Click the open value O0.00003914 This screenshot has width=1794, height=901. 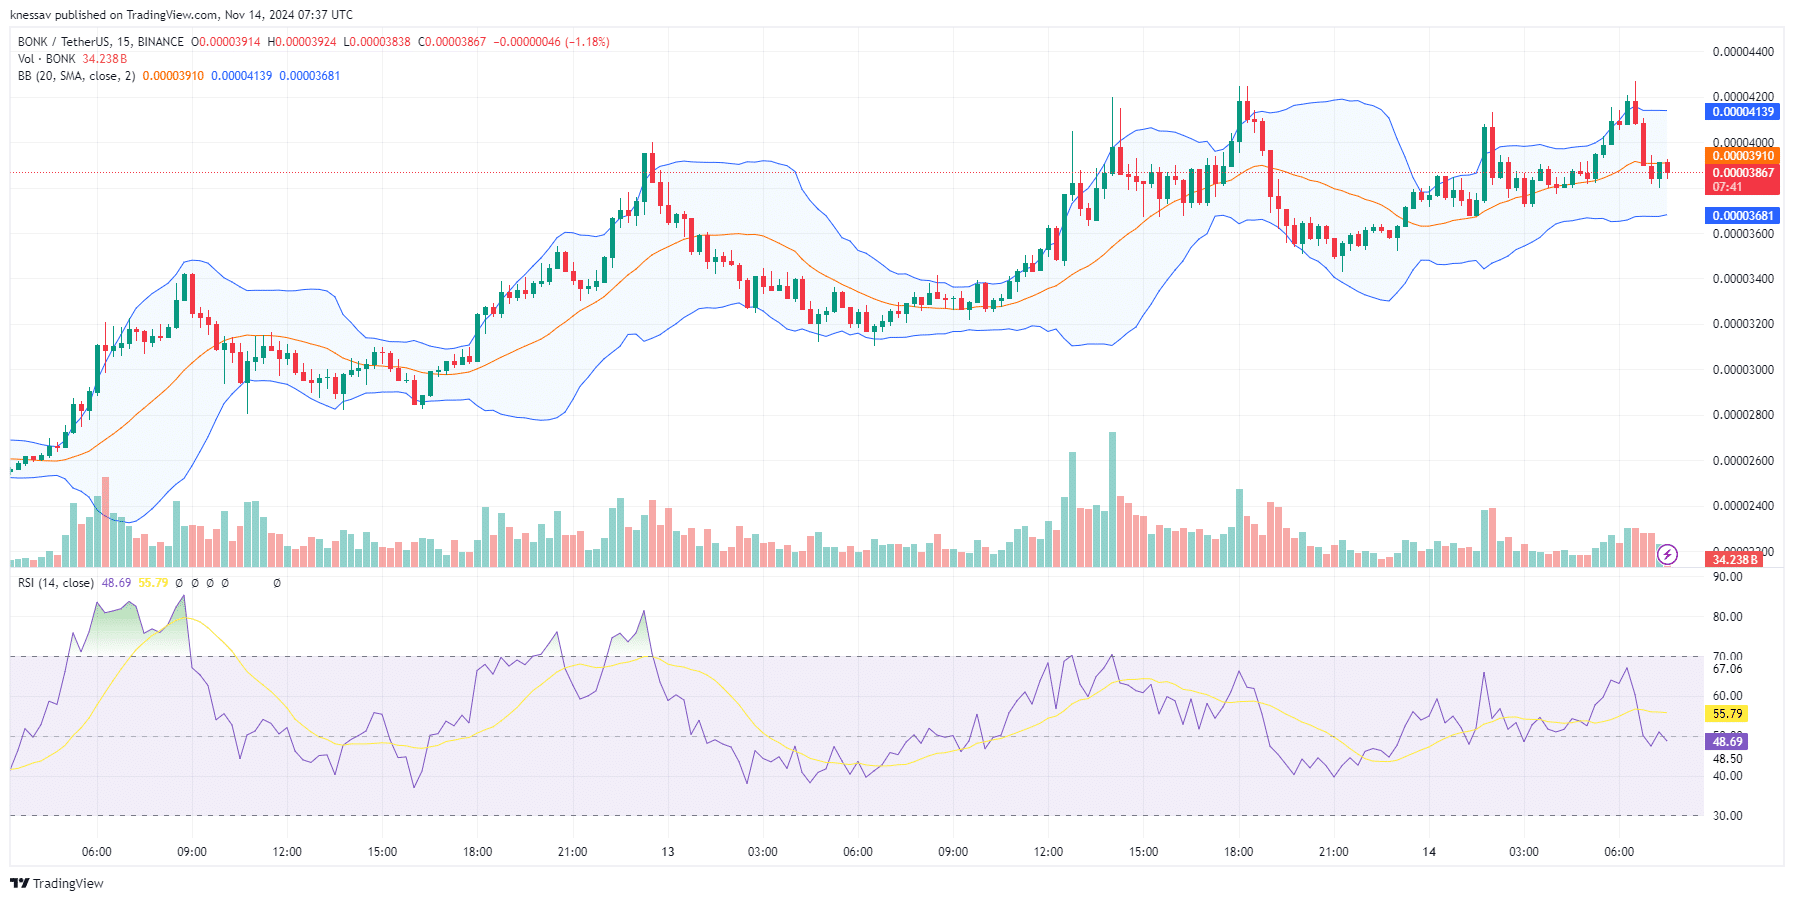click(x=226, y=42)
